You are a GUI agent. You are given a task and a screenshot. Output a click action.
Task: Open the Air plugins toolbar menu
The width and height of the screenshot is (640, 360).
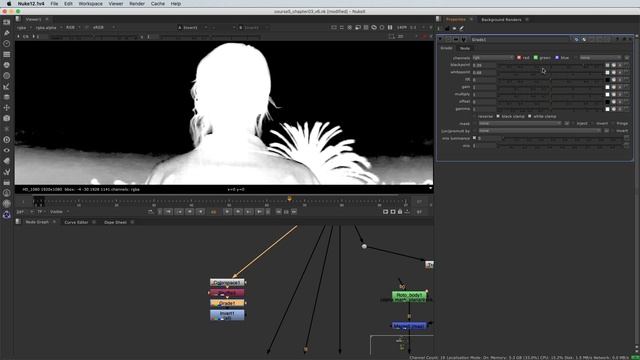tap(7, 203)
